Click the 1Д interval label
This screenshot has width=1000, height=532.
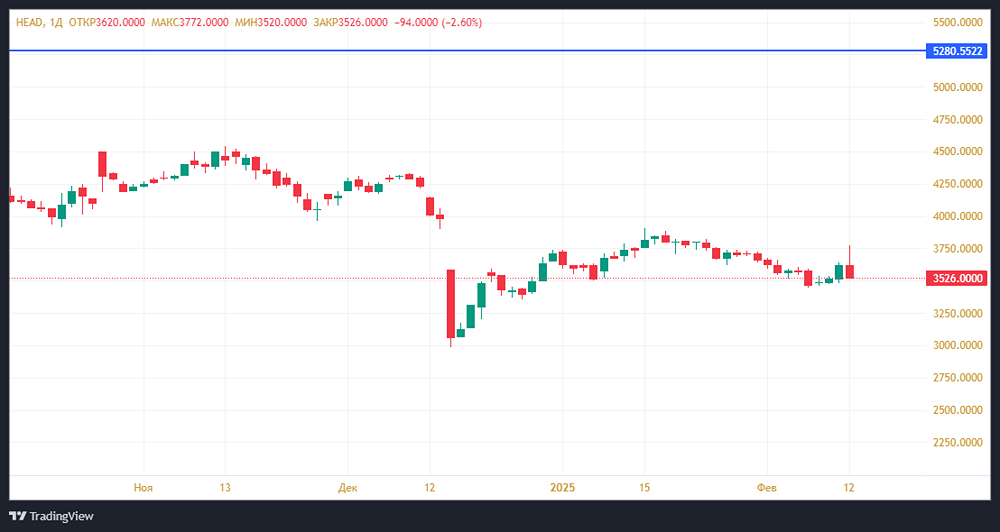point(55,22)
